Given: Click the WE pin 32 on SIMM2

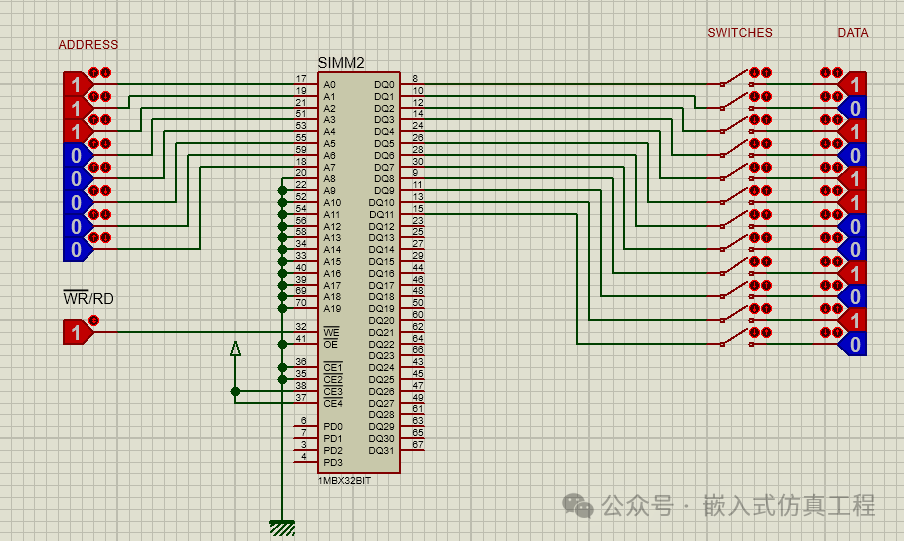Looking at the screenshot, I should pos(306,332).
